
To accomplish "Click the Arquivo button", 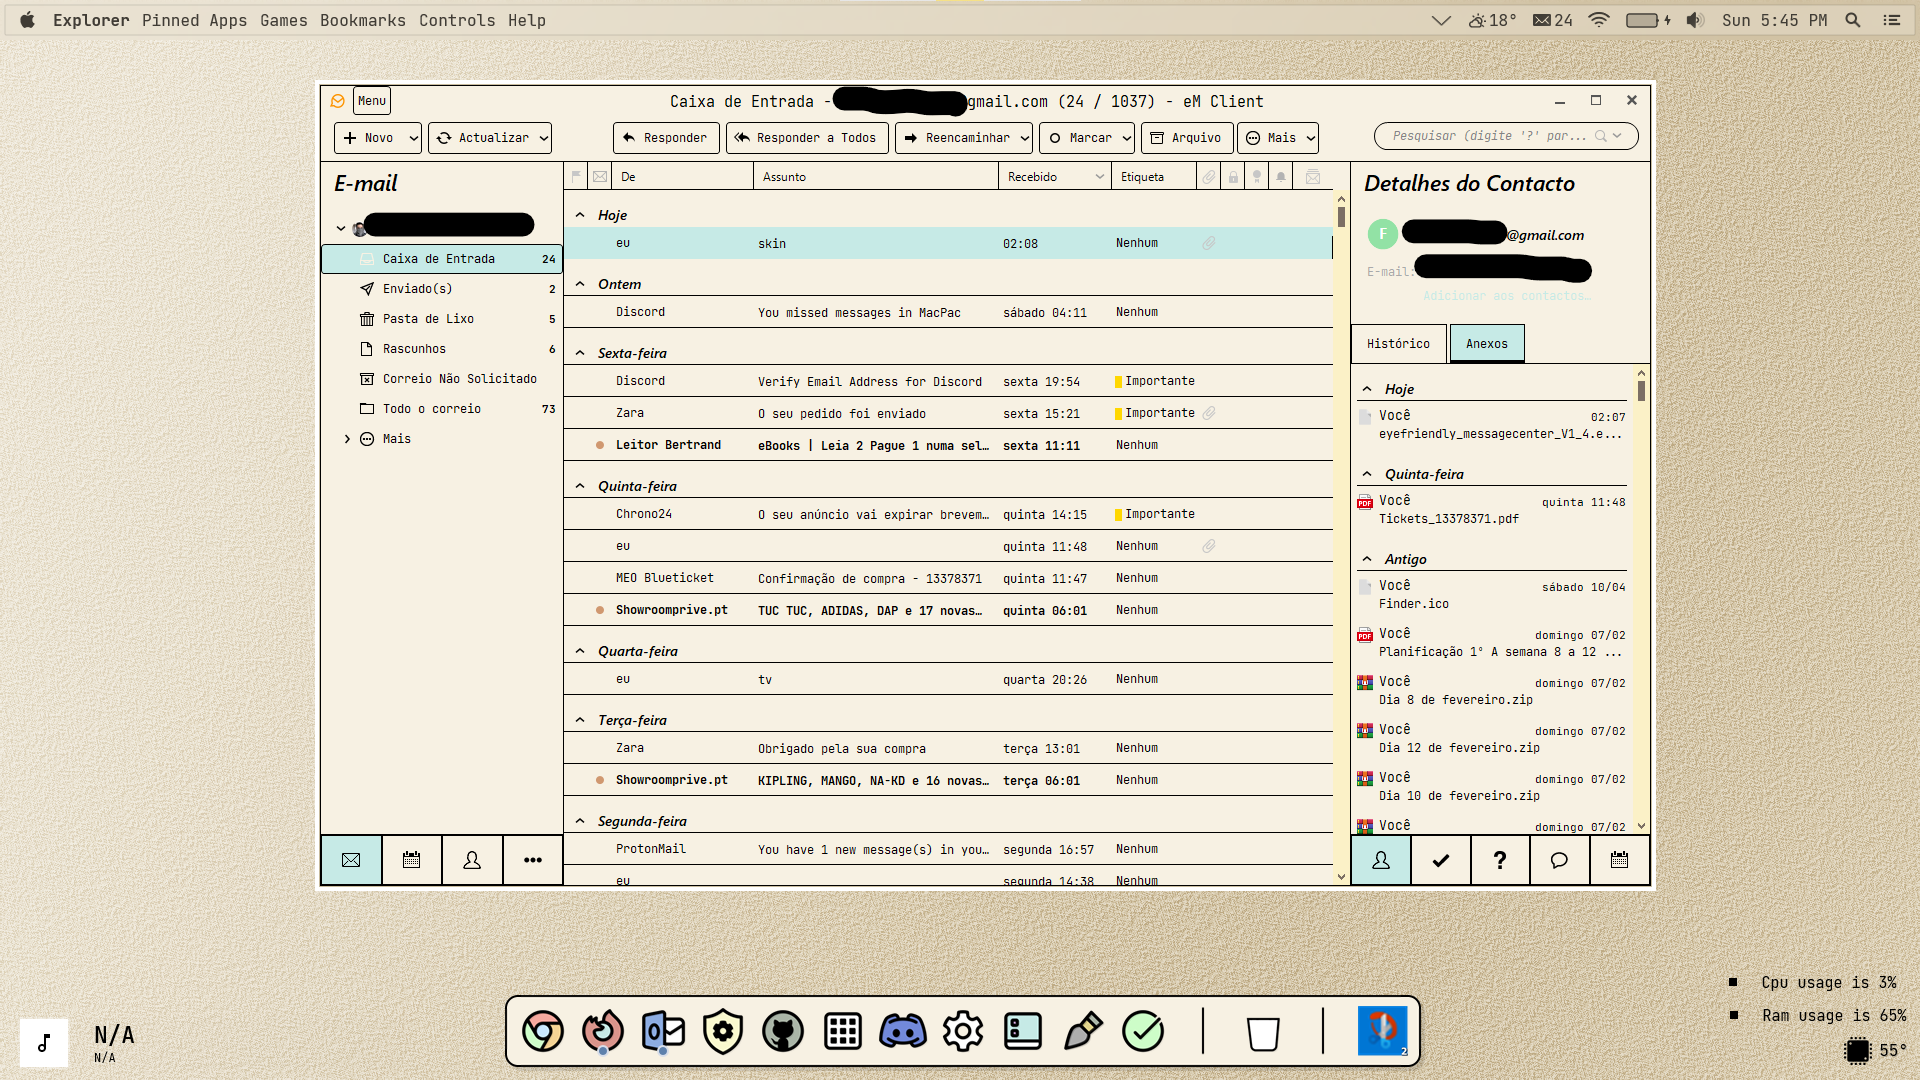I will coord(1186,138).
